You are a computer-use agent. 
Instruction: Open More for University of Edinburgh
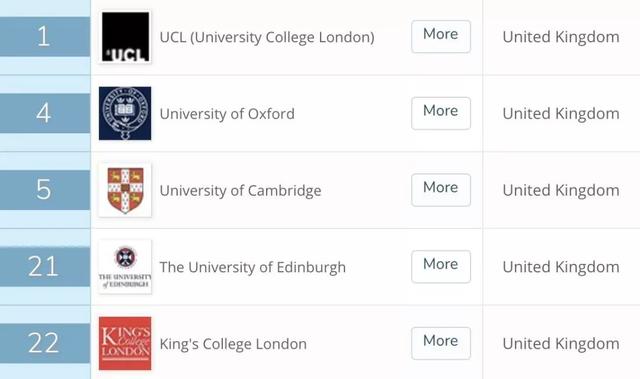(x=441, y=267)
